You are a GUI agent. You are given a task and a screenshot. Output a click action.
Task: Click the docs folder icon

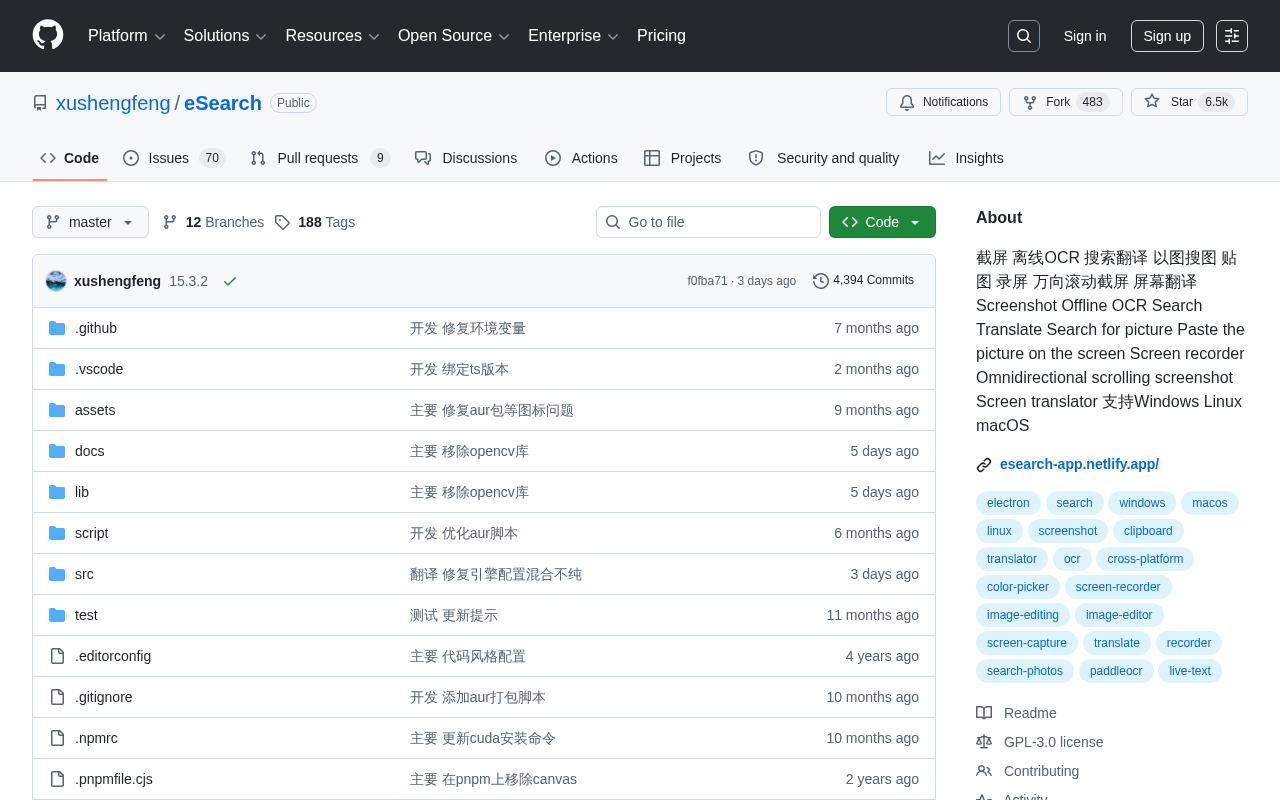57,451
